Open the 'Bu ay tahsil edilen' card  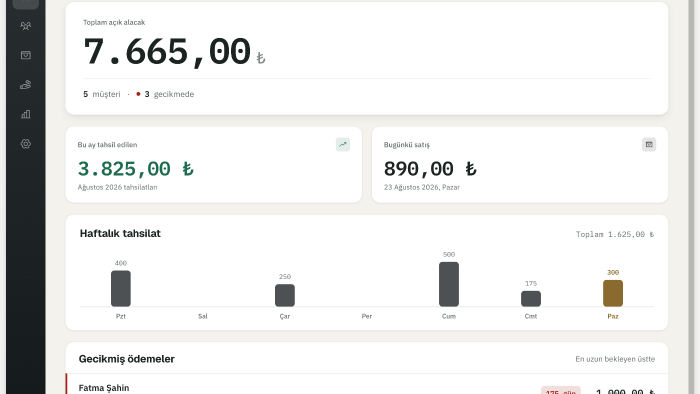coord(214,165)
